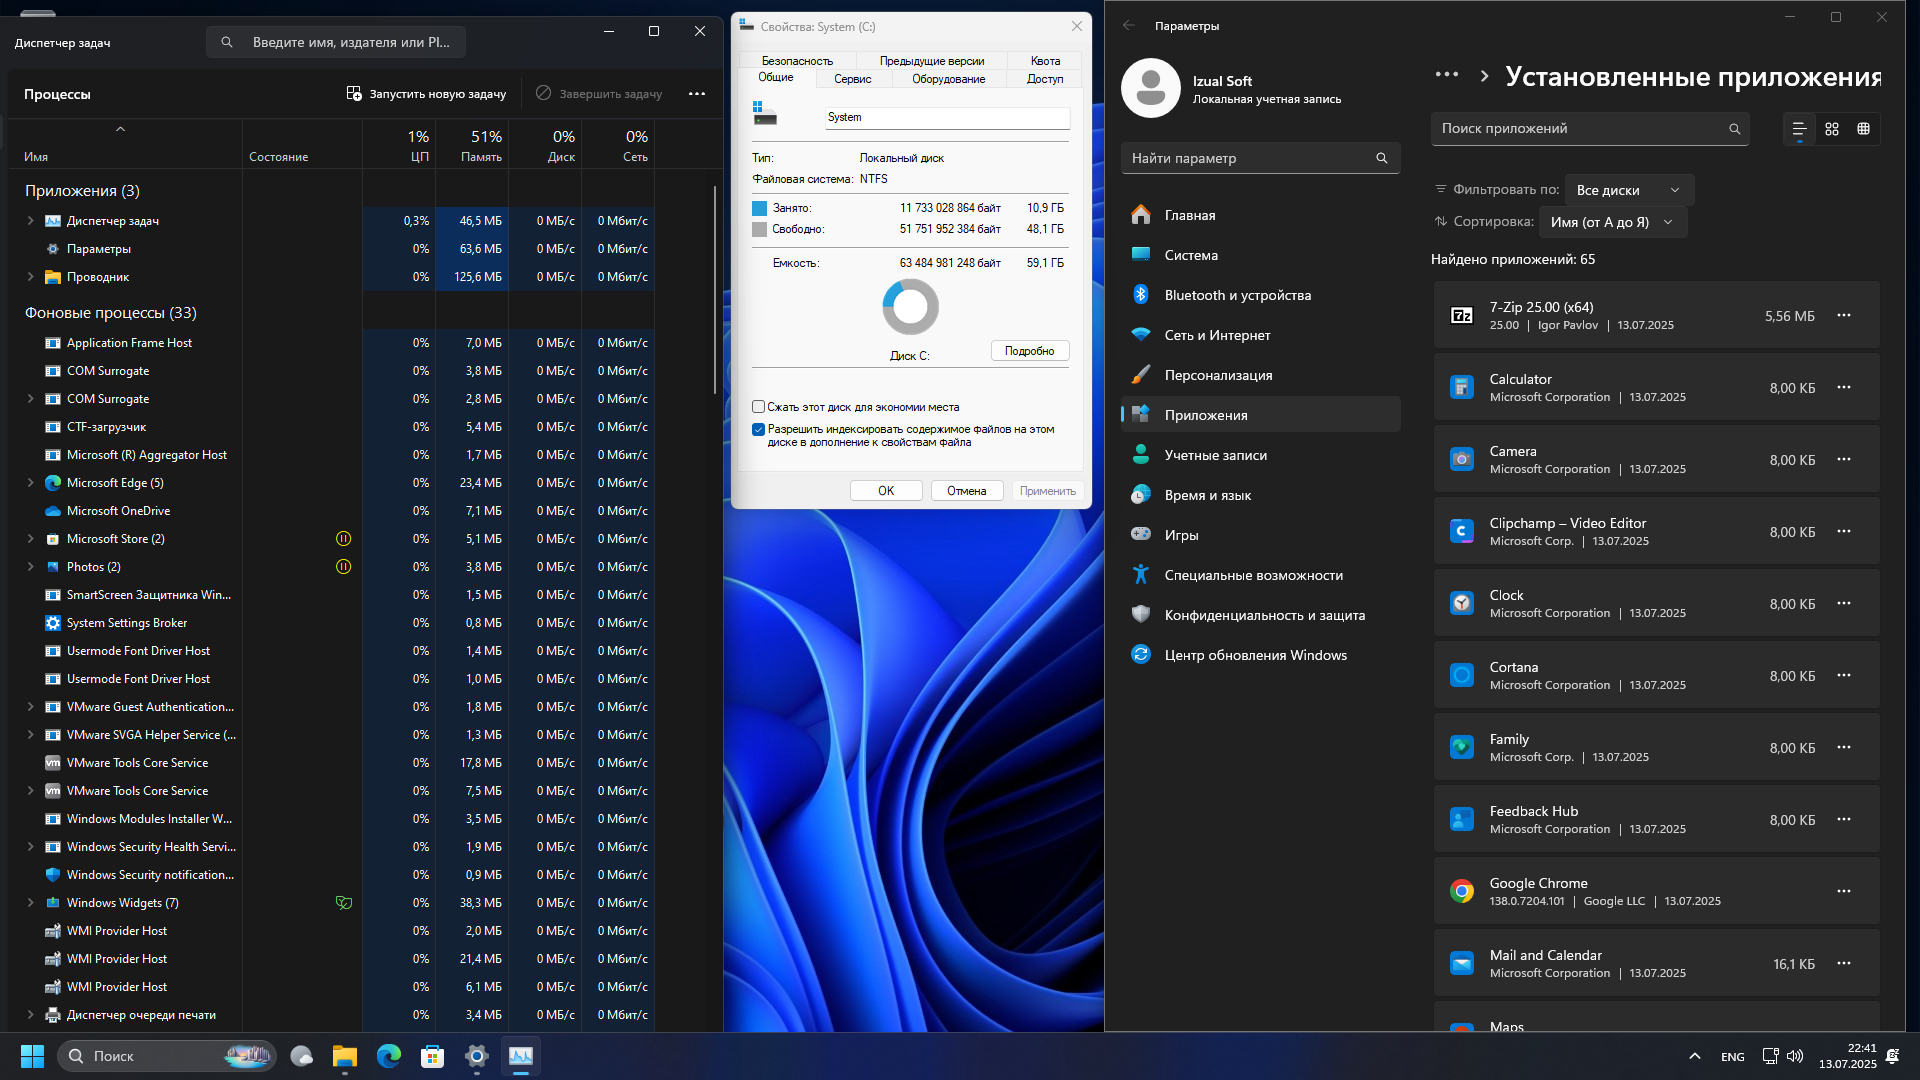Viewport: 1920px width, 1080px height.
Task: Select the Application Frame Host process
Action: coord(331,343)
